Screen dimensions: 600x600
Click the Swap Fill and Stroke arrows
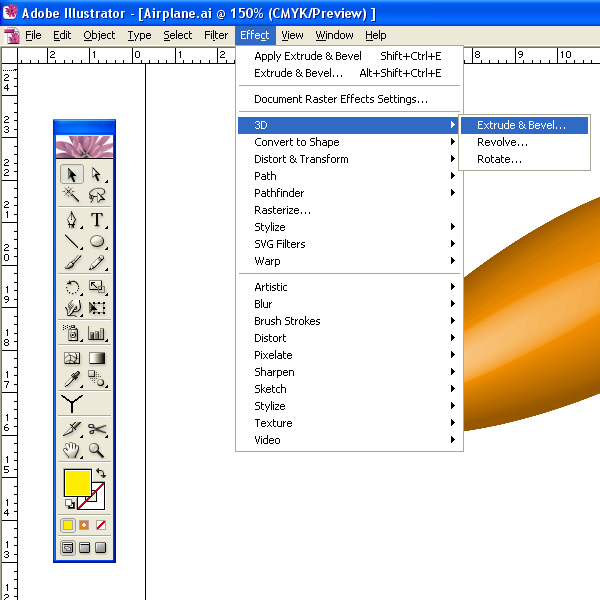click(x=101, y=473)
